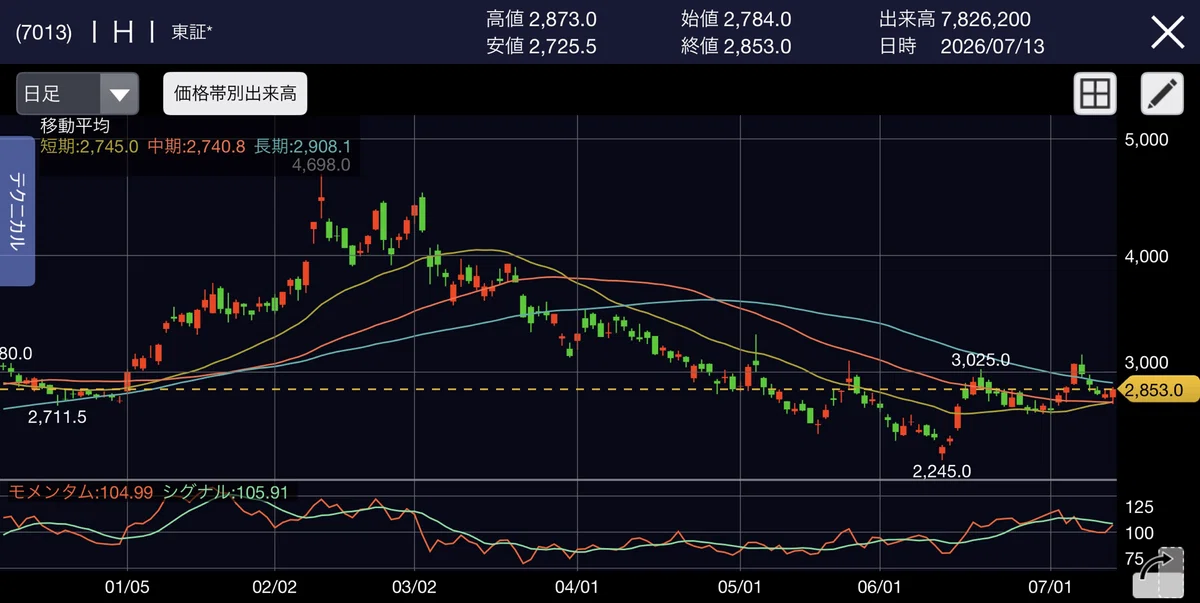Viewport: 1200px width, 603px height.
Task: Tap the 移動平均 heading
Action: 75,126
